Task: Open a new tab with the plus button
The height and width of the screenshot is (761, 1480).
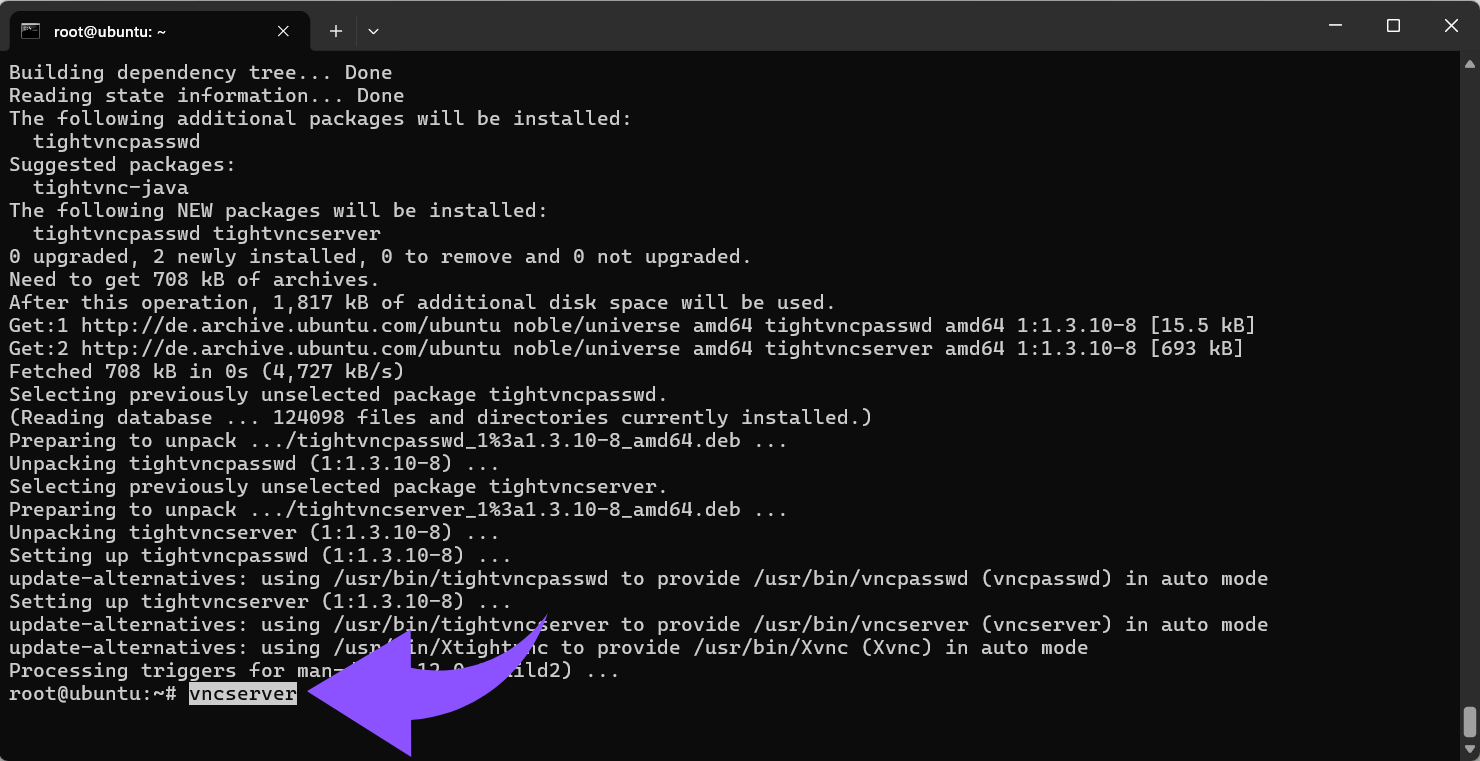Action: coord(336,31)
